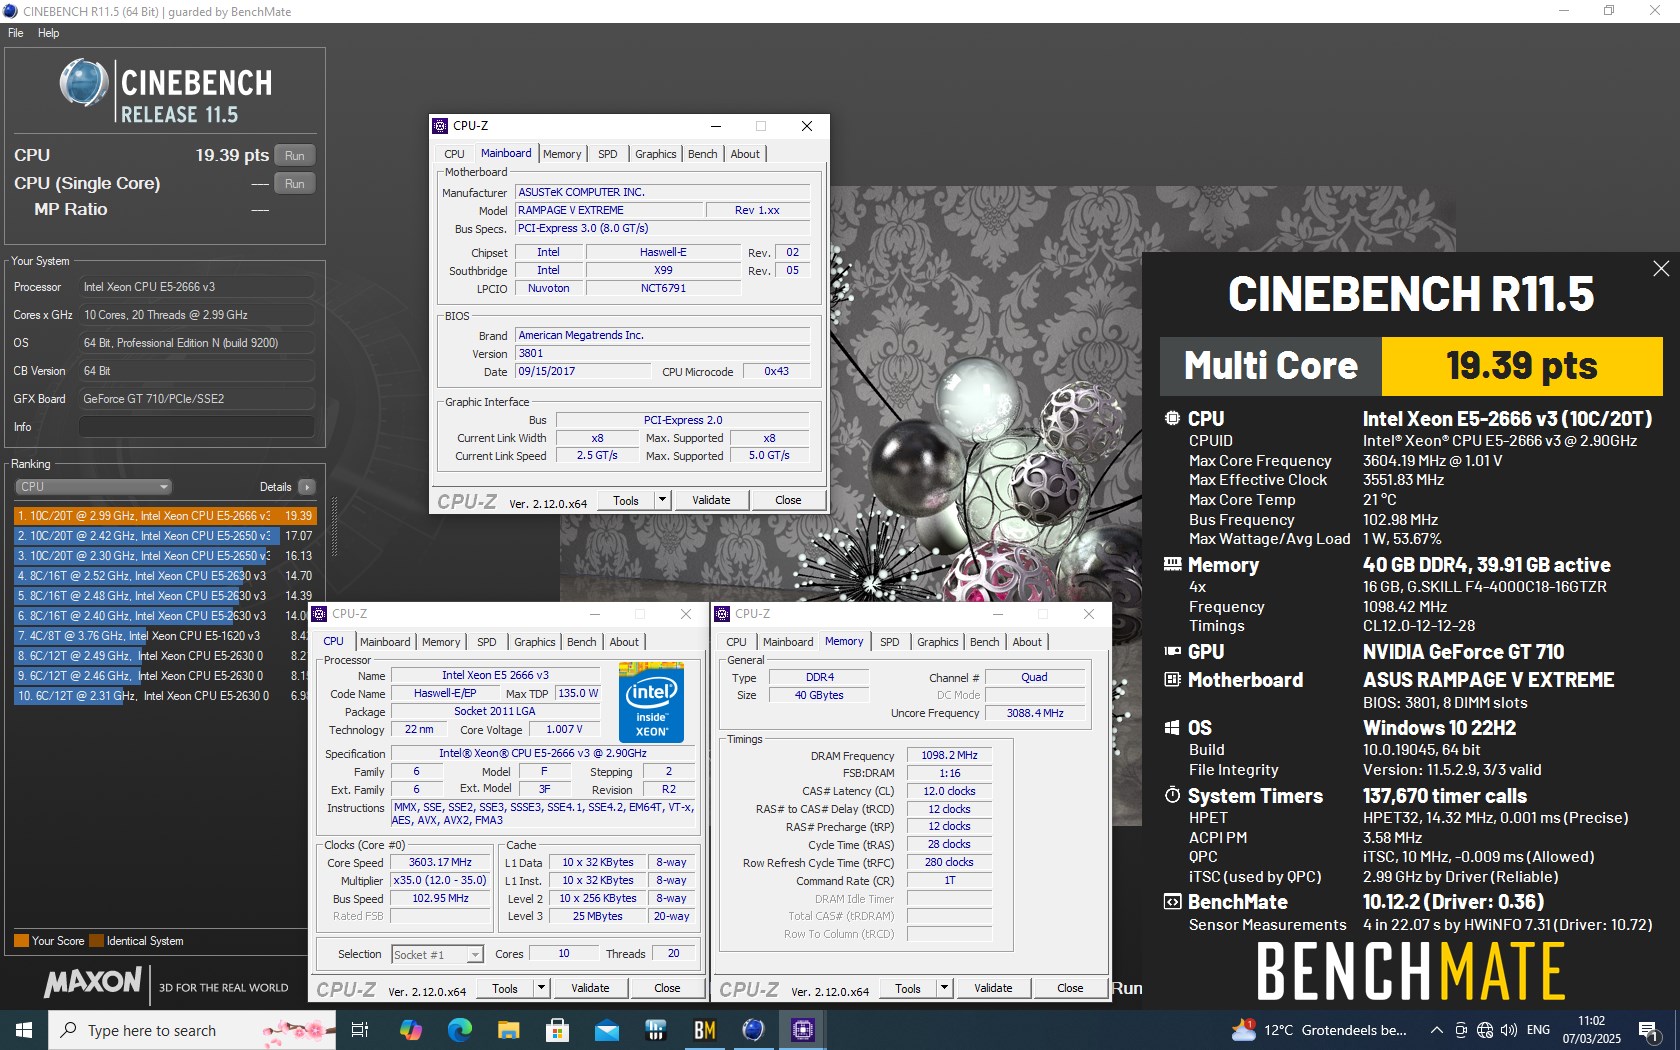
Task: Click the Multi Core 19.39 pts score banner
Action: click(1411, 366)
